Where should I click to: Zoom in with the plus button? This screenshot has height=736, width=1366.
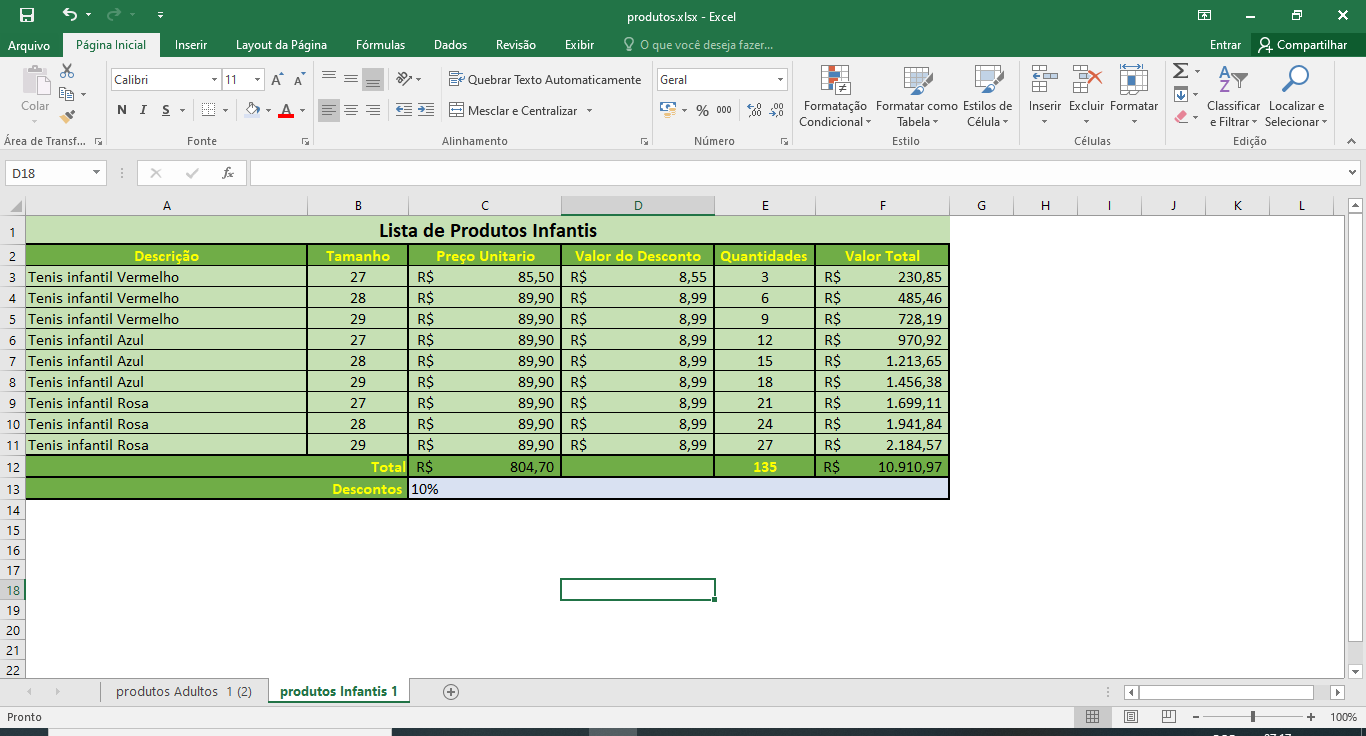pyautogui.click(x=1311, y=717)
